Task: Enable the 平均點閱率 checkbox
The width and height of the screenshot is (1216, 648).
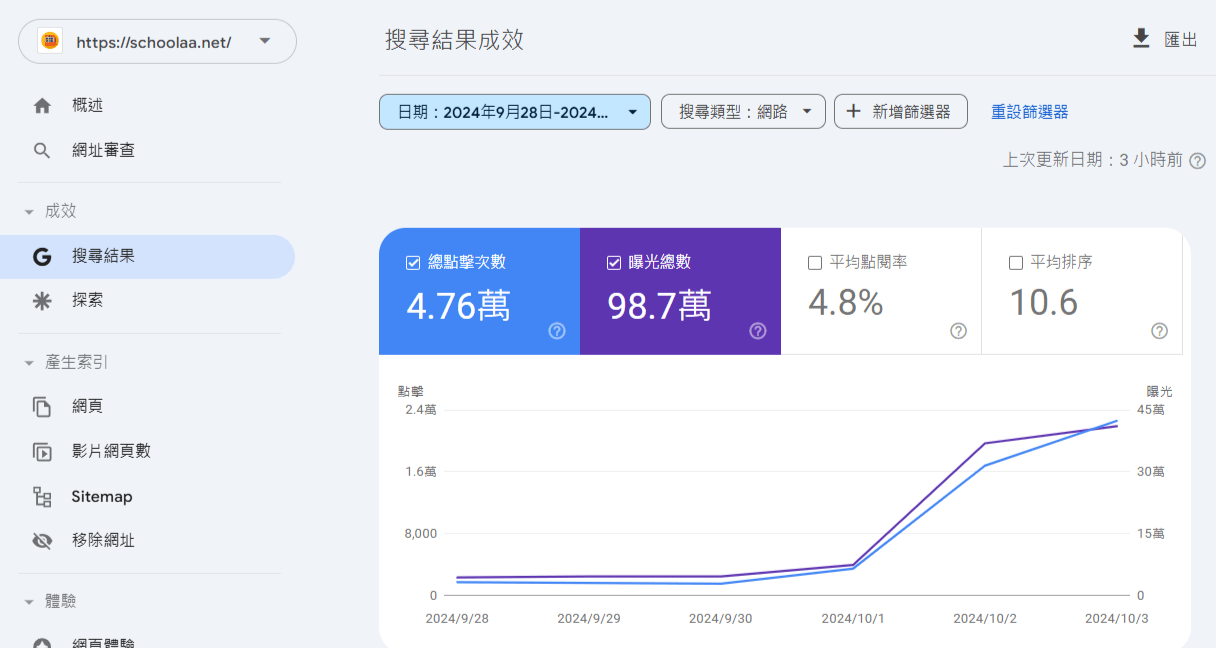Action: click(815, 263)
